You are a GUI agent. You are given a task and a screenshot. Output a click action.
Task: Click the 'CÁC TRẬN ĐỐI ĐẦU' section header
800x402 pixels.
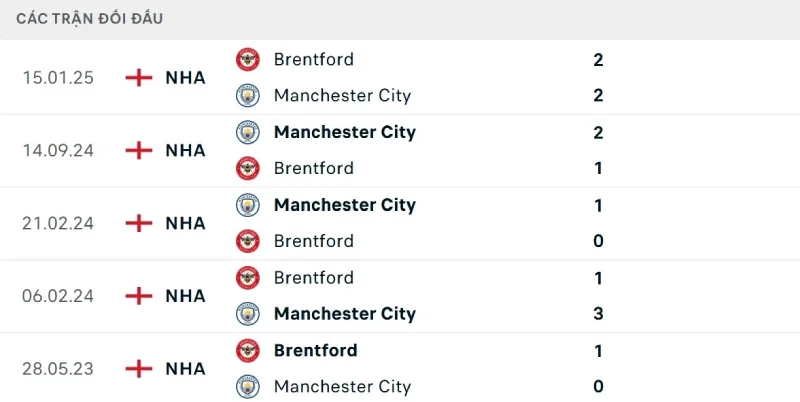pos(90,19)
